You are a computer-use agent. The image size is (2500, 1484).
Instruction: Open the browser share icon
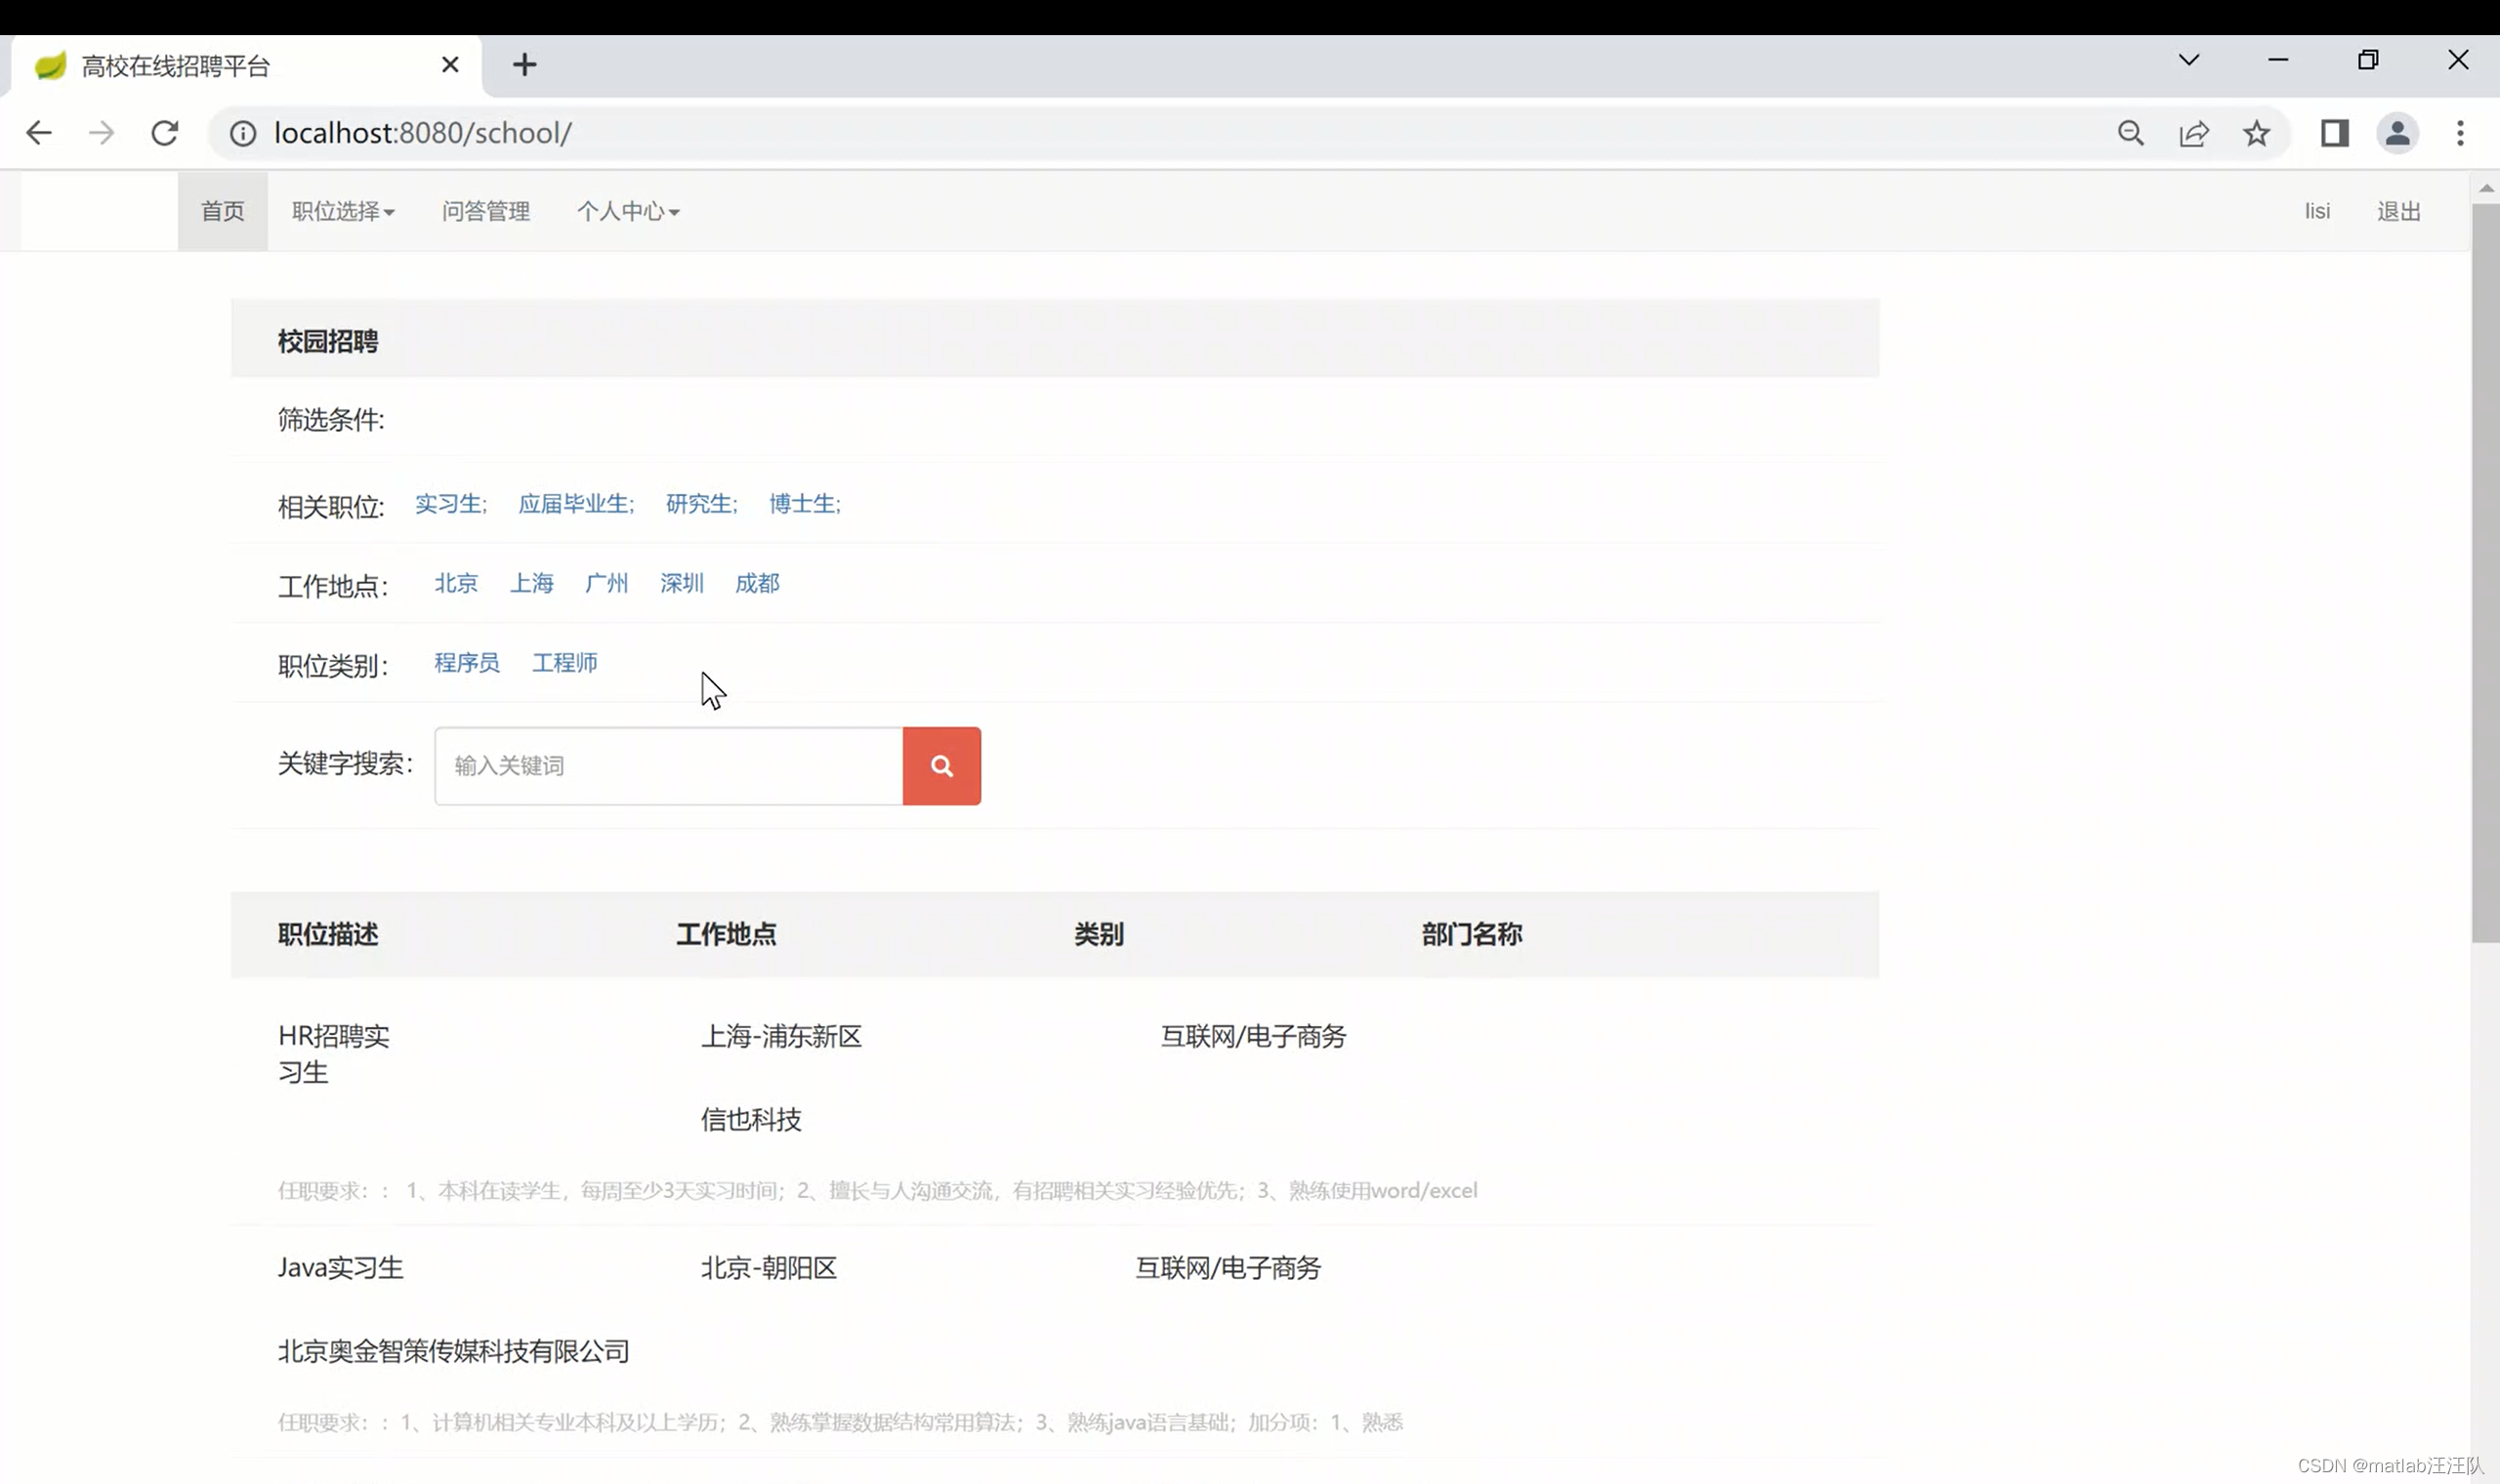click(2193, 133)
